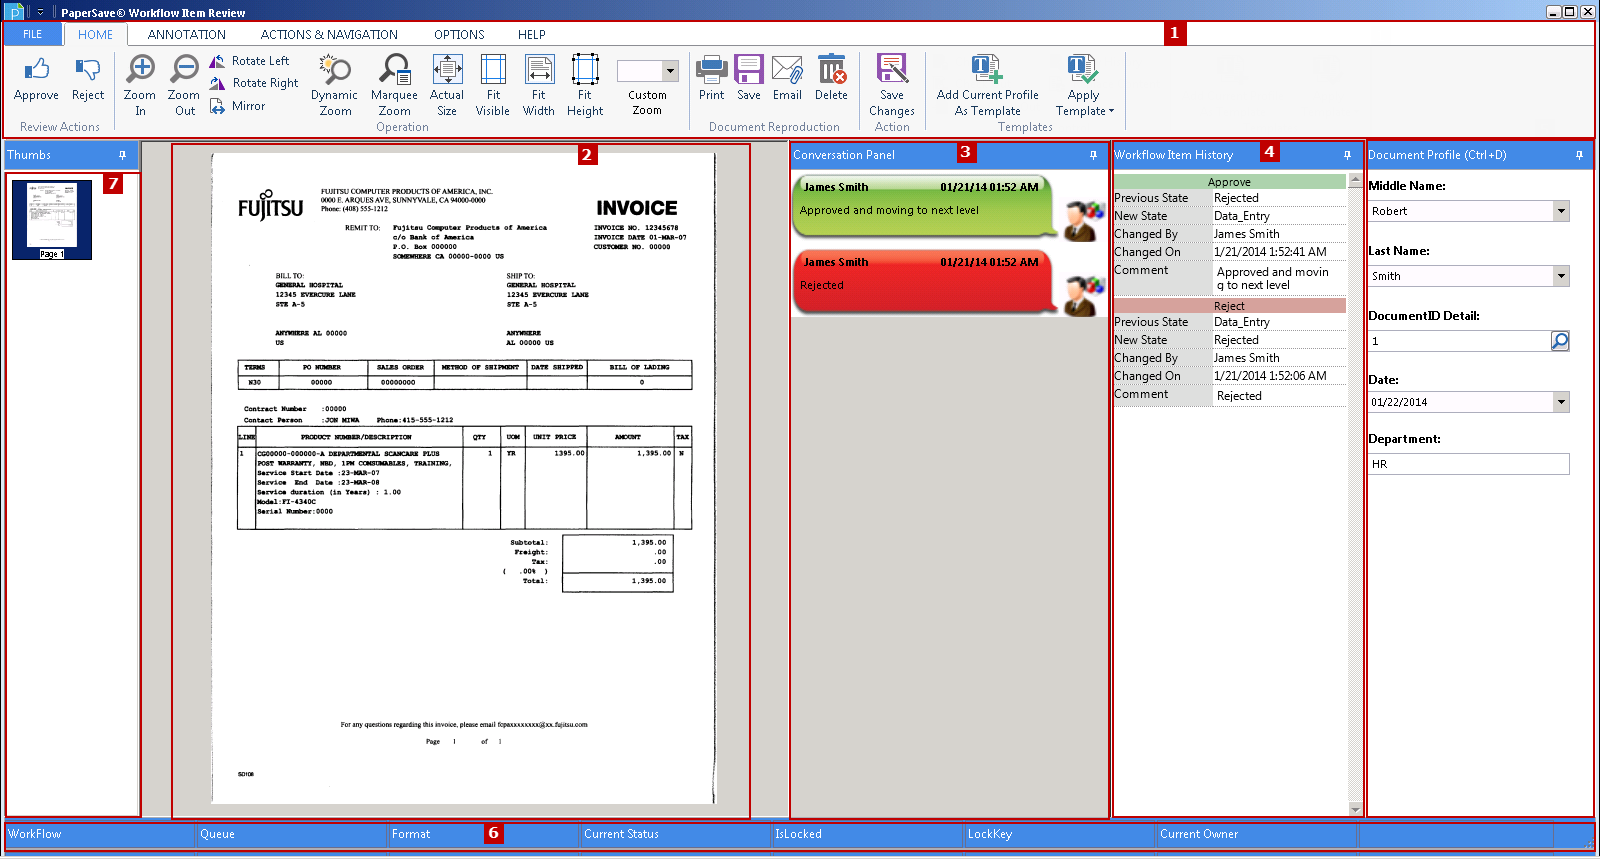Click Save Changes action
Image resolution: width=1600 pixels, height=859 pixels.
coord(892,85)
